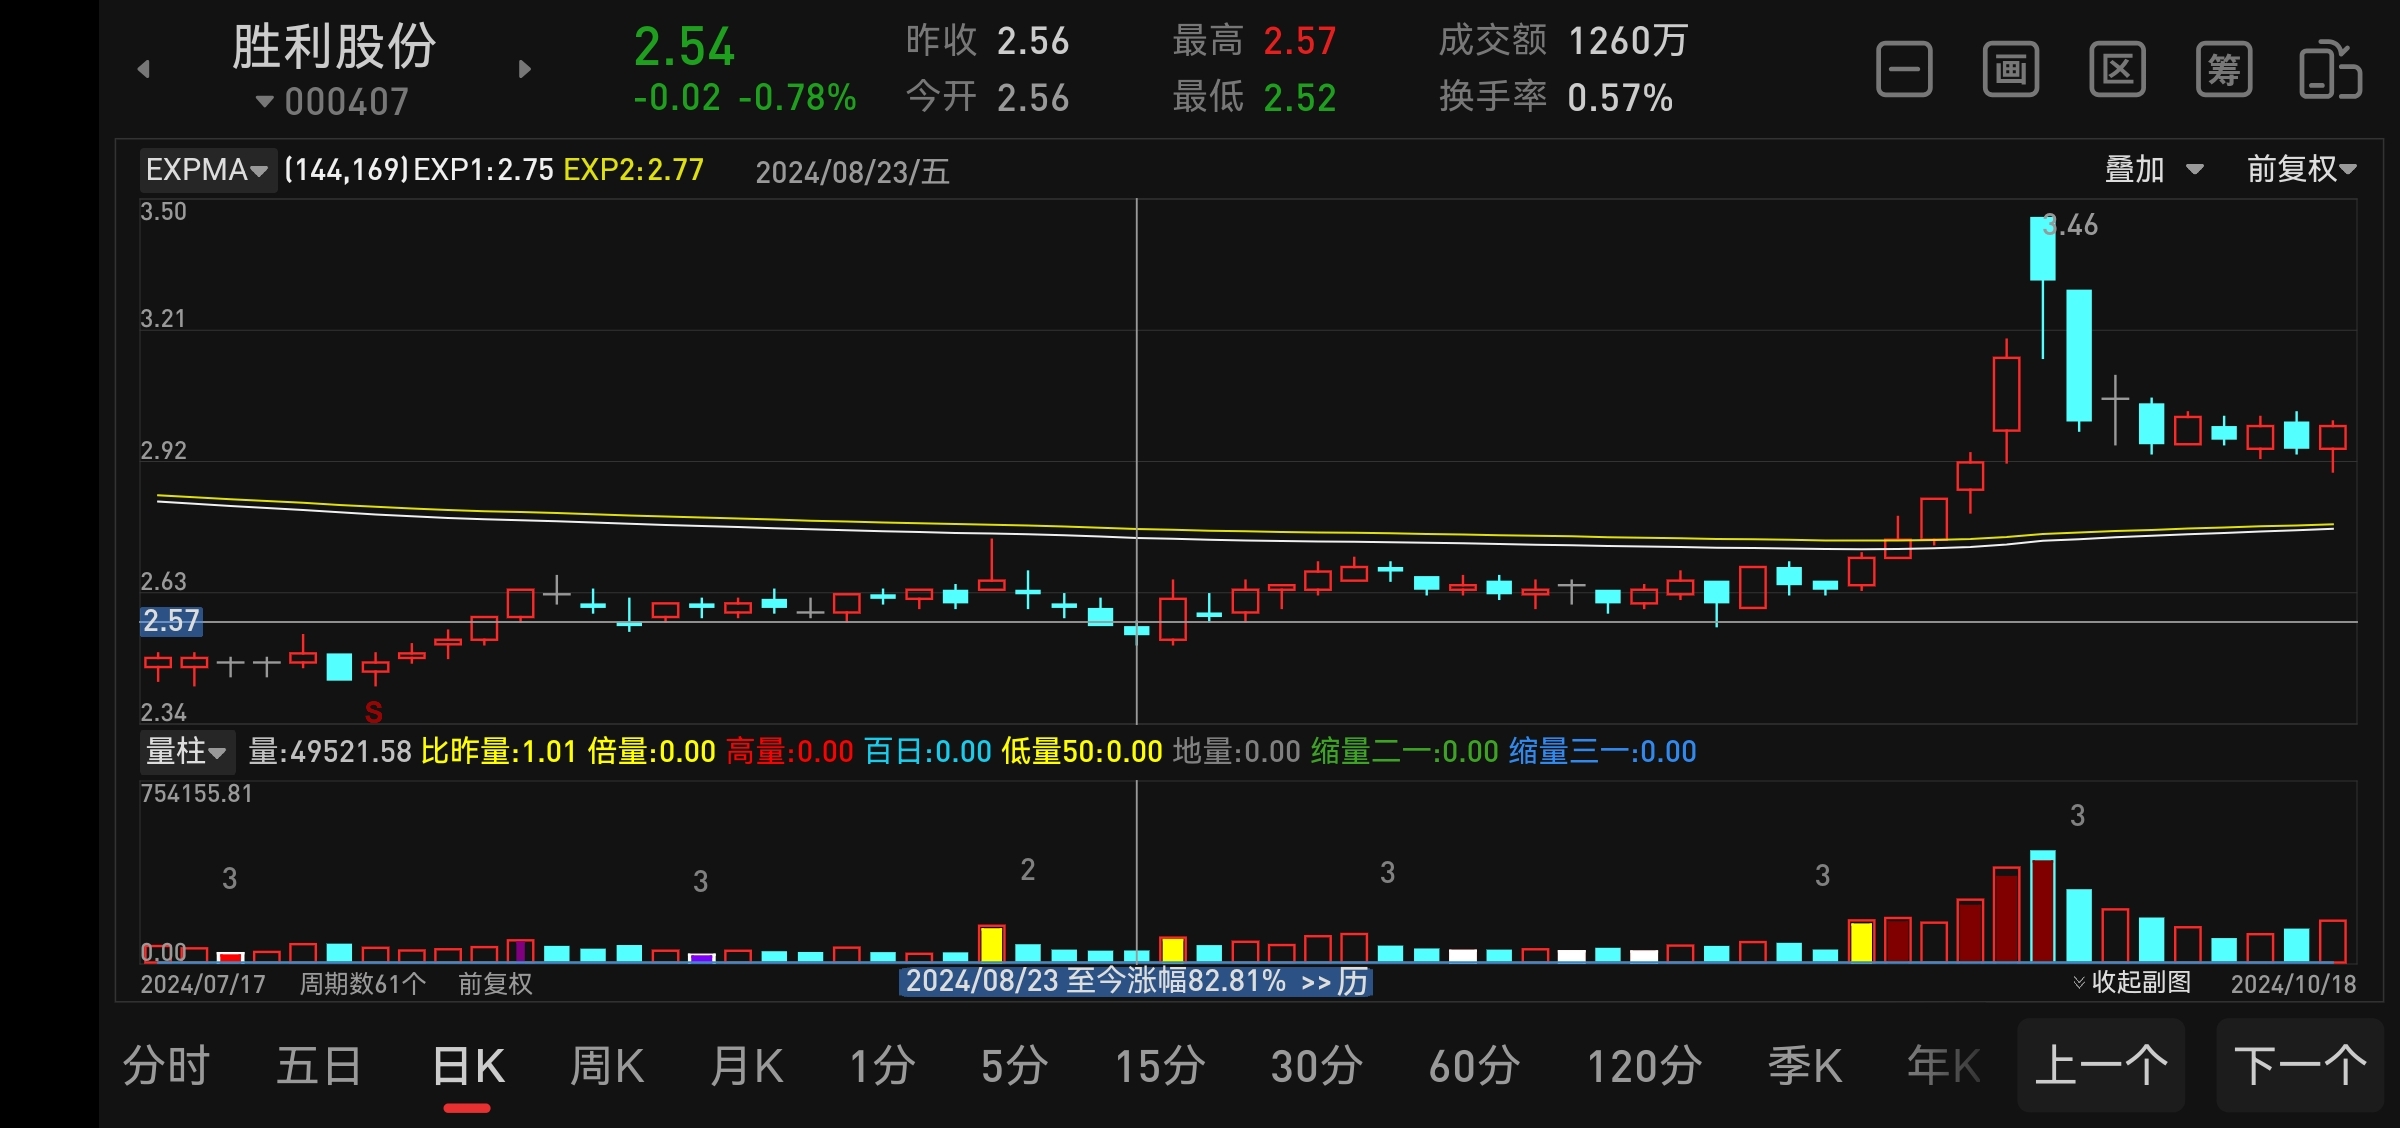This screenshot has height=1128, width=2400.
Task: Collapse sub-chart via 收起副图
Action: (2132, 982)
